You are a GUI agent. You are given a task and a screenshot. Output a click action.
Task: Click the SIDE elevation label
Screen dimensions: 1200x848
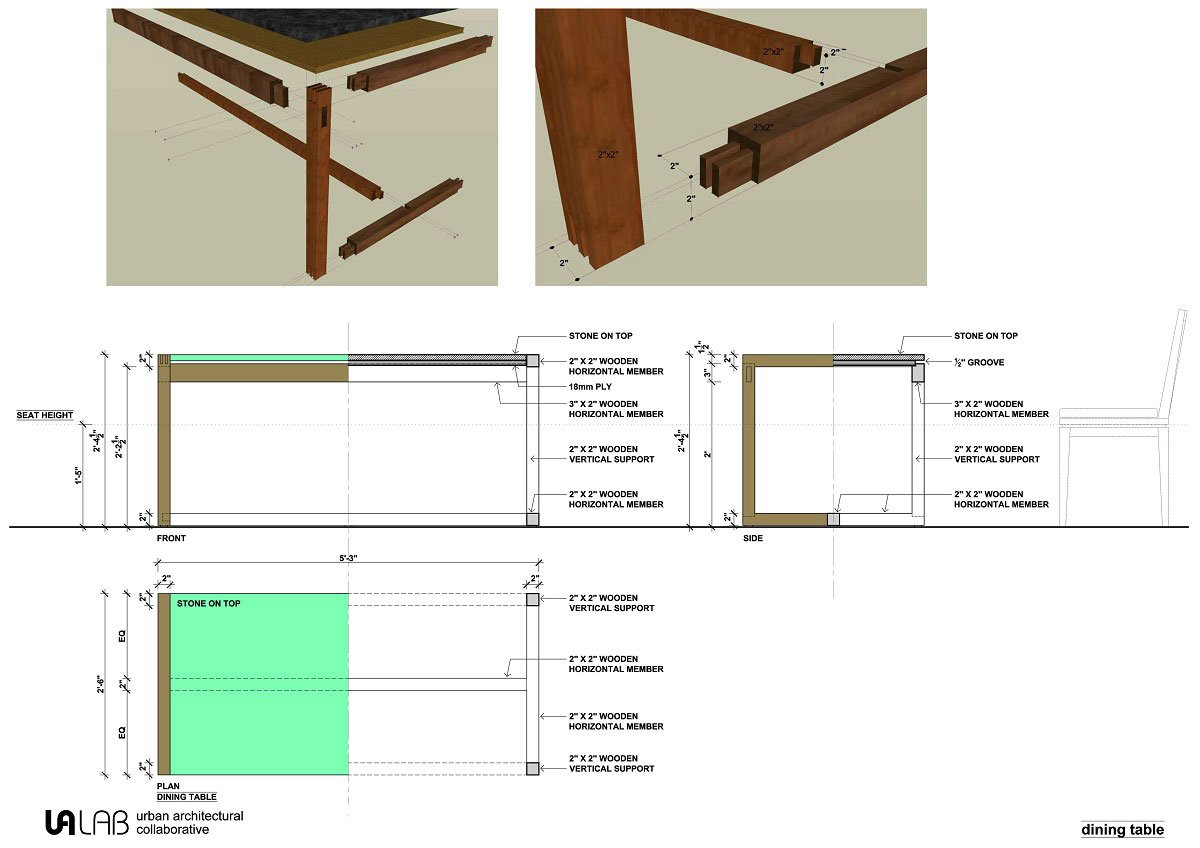[x=753, y=538]
